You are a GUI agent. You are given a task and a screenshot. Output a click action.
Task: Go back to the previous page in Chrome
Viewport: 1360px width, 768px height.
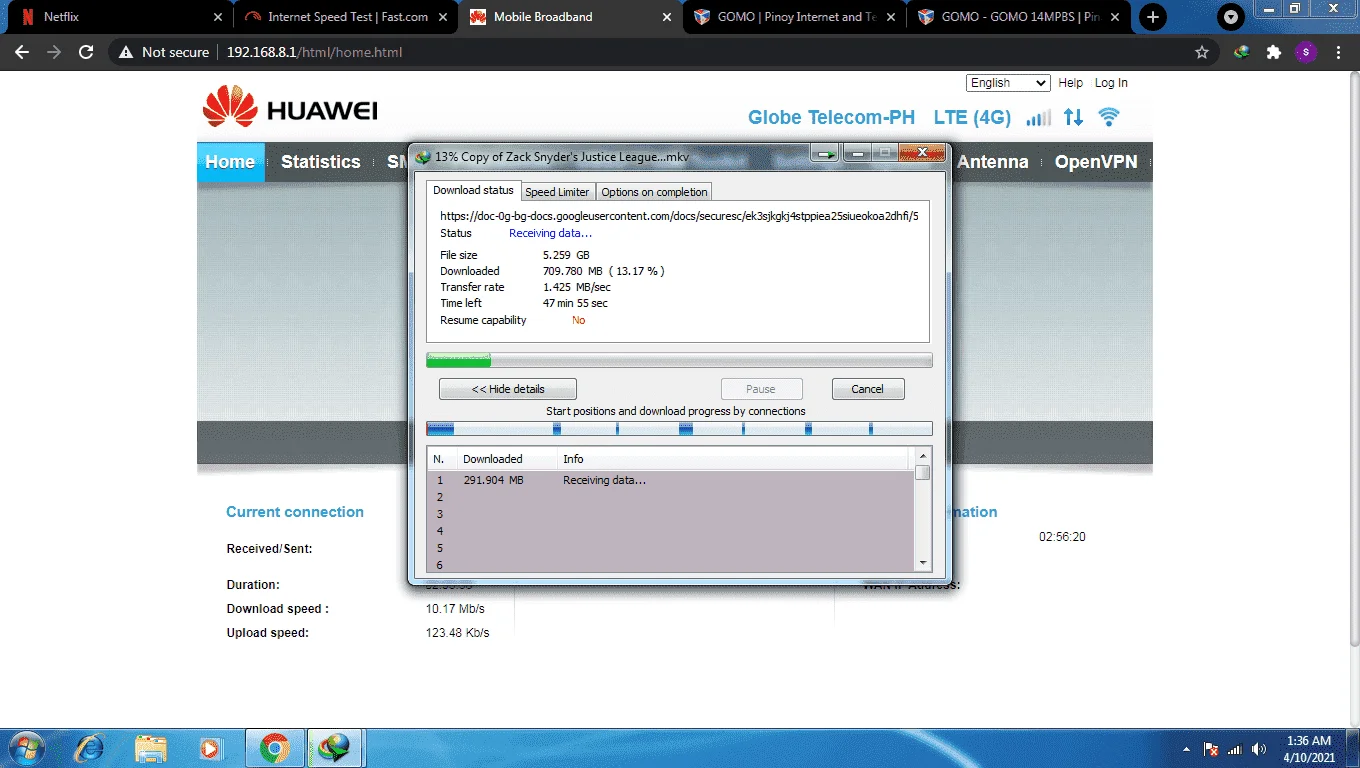[x=22, y=52]
